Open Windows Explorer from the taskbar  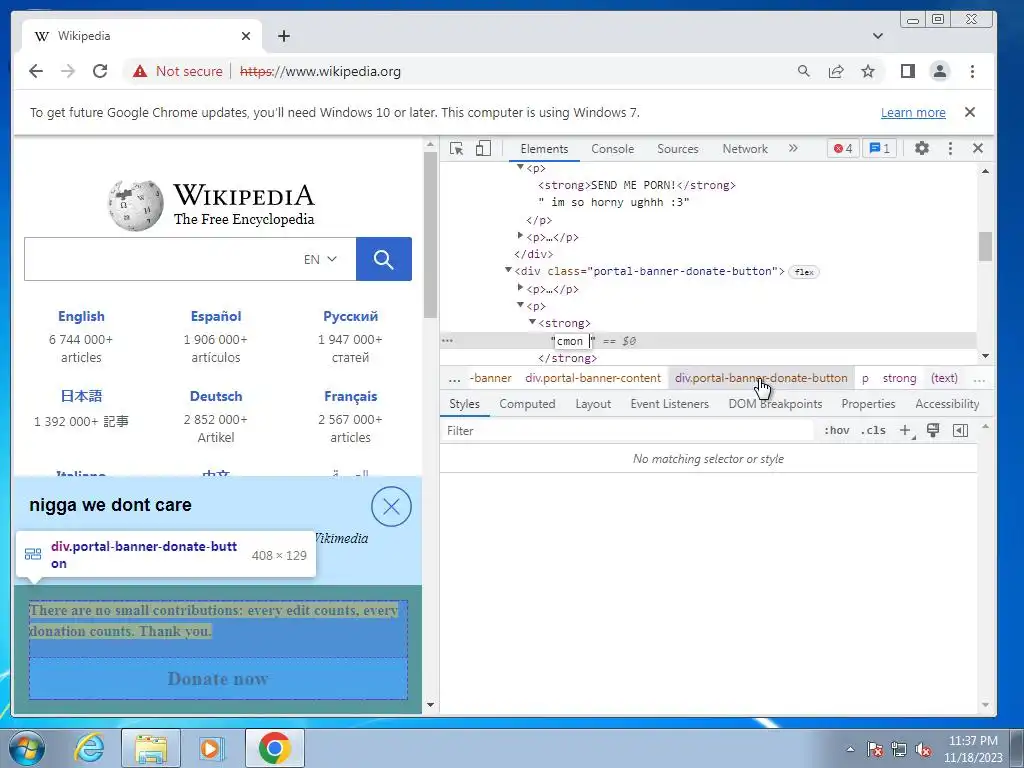tap(151, 748)
